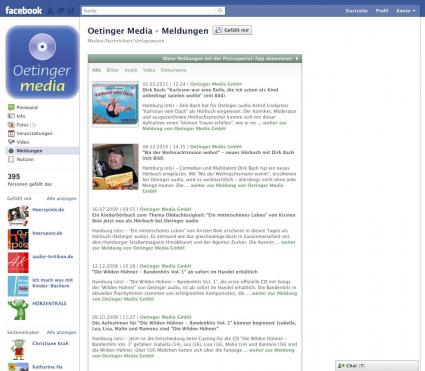Open the Chat bar

377,366
